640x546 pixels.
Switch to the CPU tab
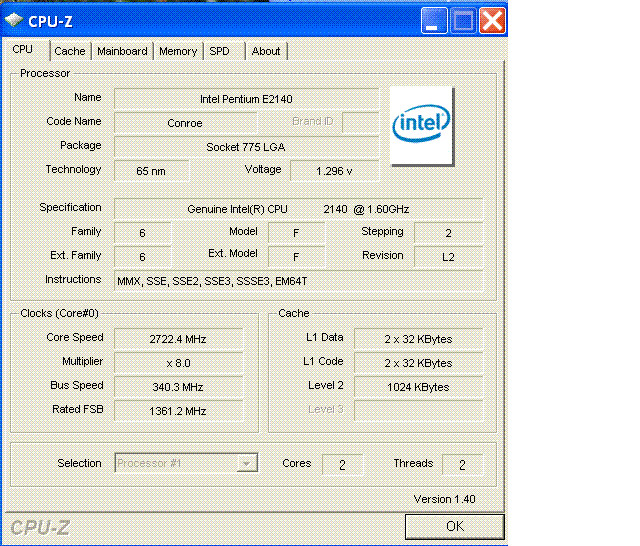pyautogui.click(x=25, y=50)
